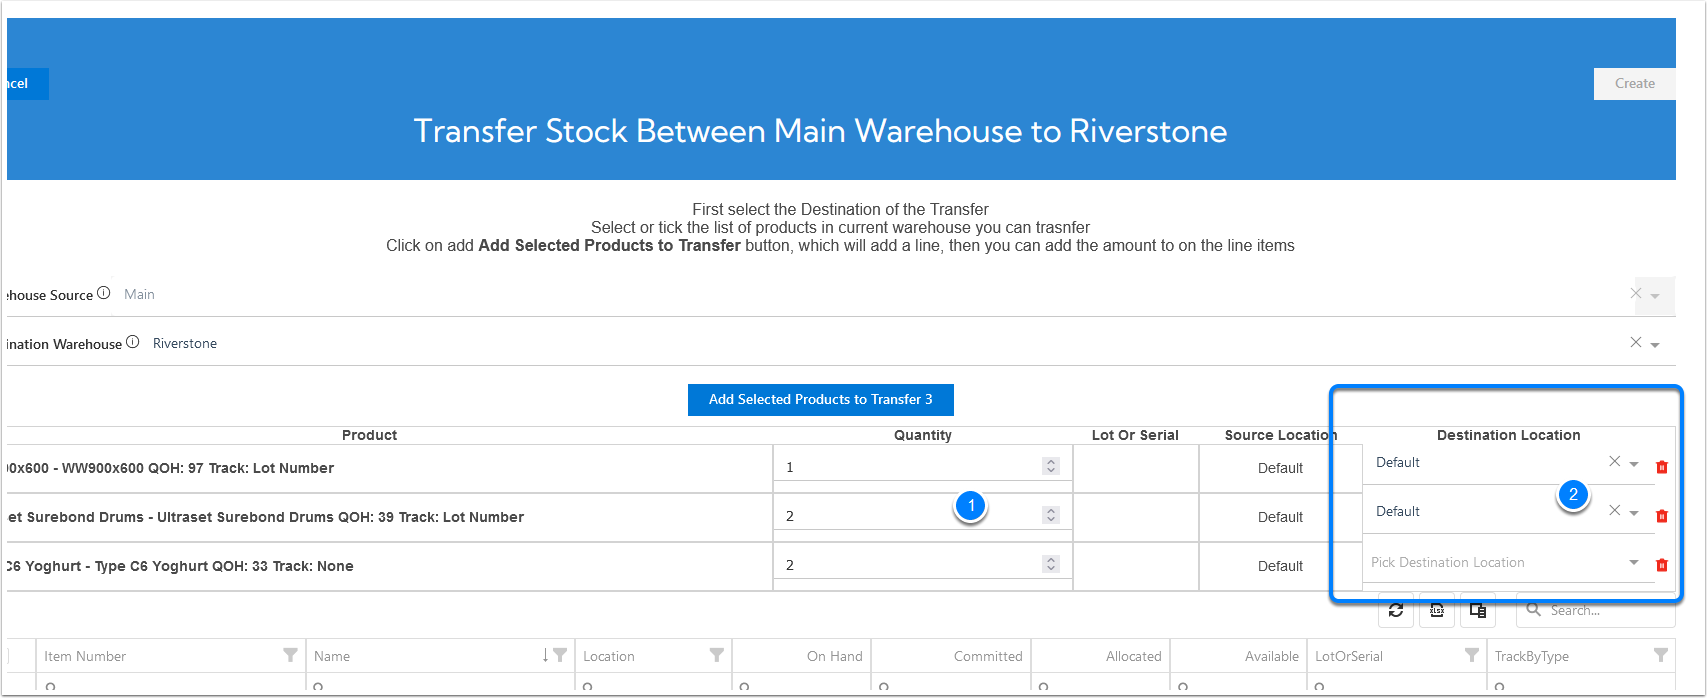This screenshot has width=1707, height=698.
Task: Open the second row's destination location dropdown
Action: click(x=1634, y=512)
